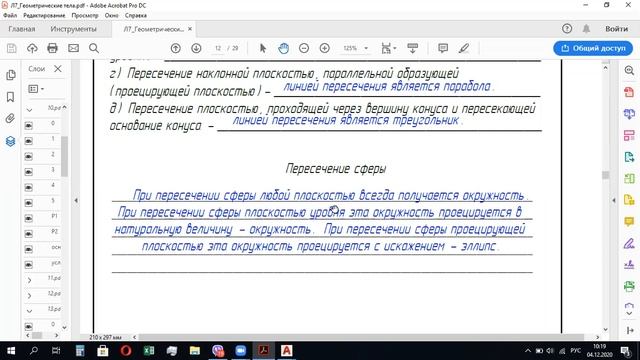Click the Войти sign-in link
Viewport: 640px width, 360px height.
616,29
